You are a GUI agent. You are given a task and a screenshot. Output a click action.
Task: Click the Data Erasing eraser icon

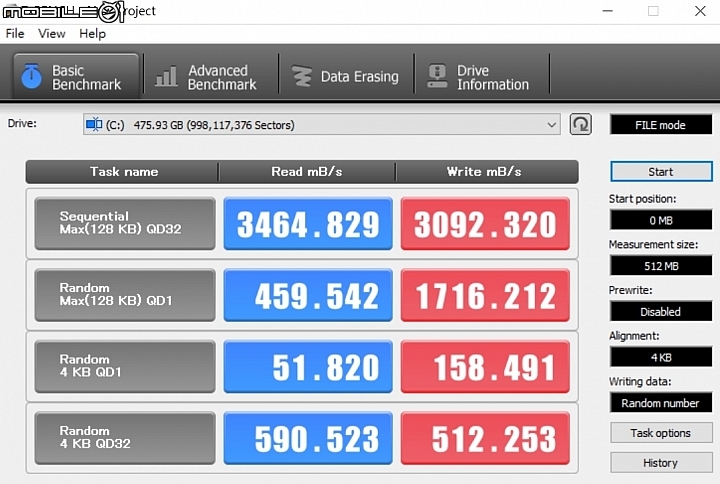click(302, 76)
